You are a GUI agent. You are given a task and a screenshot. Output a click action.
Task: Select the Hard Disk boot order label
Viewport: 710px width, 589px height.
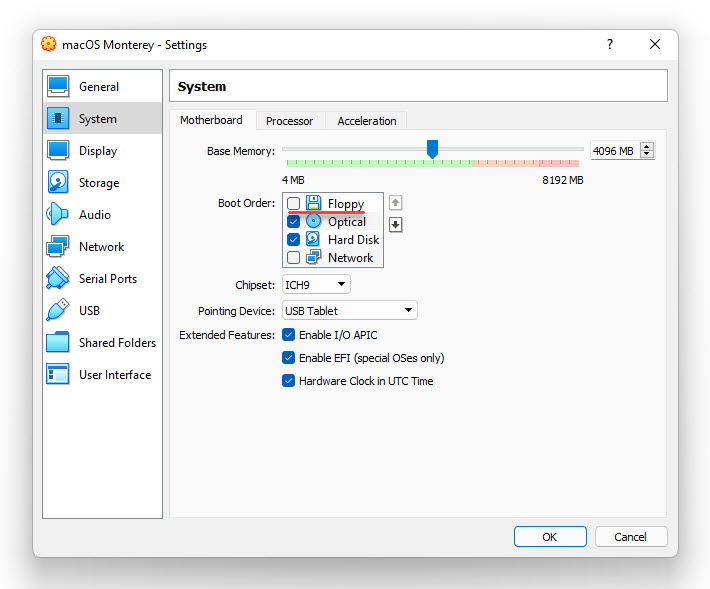[x=354, y=239]
